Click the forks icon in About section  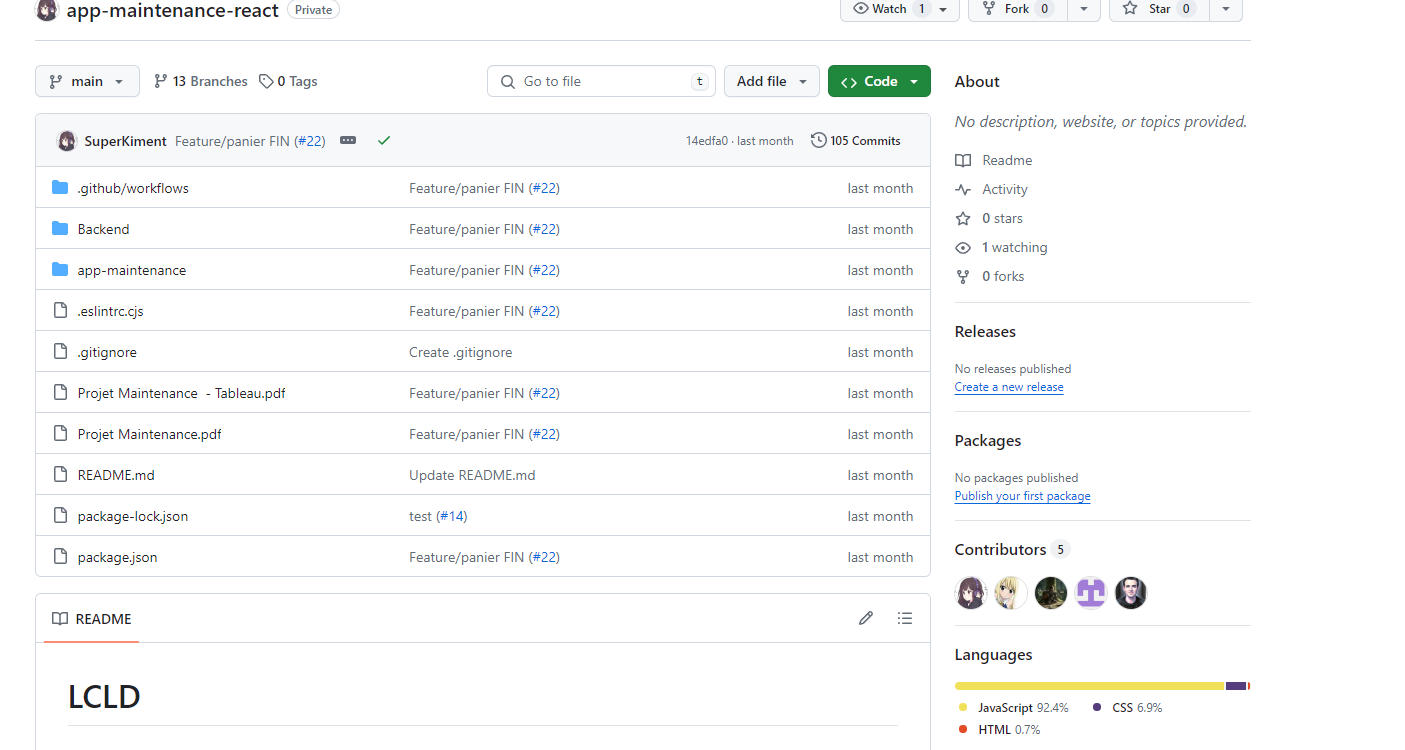[963, 276]
